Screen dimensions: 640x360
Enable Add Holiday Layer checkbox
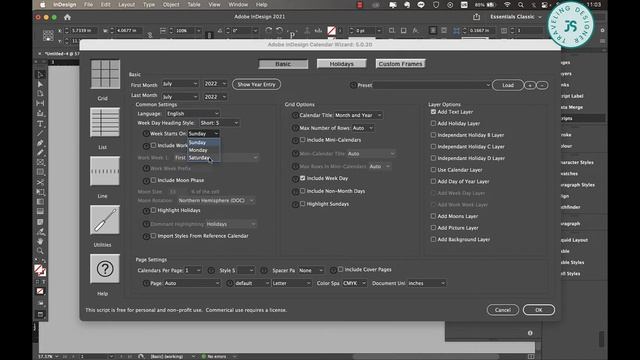tap(433, 123)
